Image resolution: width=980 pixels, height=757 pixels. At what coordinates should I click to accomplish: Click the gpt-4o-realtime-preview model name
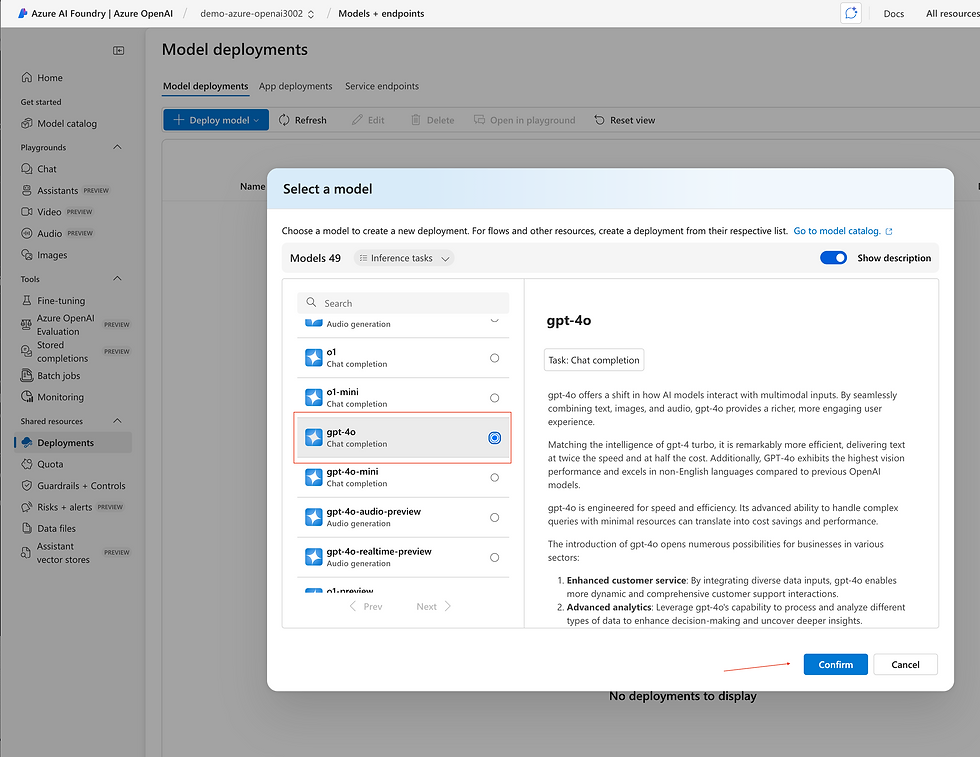(x=379, y=551)
